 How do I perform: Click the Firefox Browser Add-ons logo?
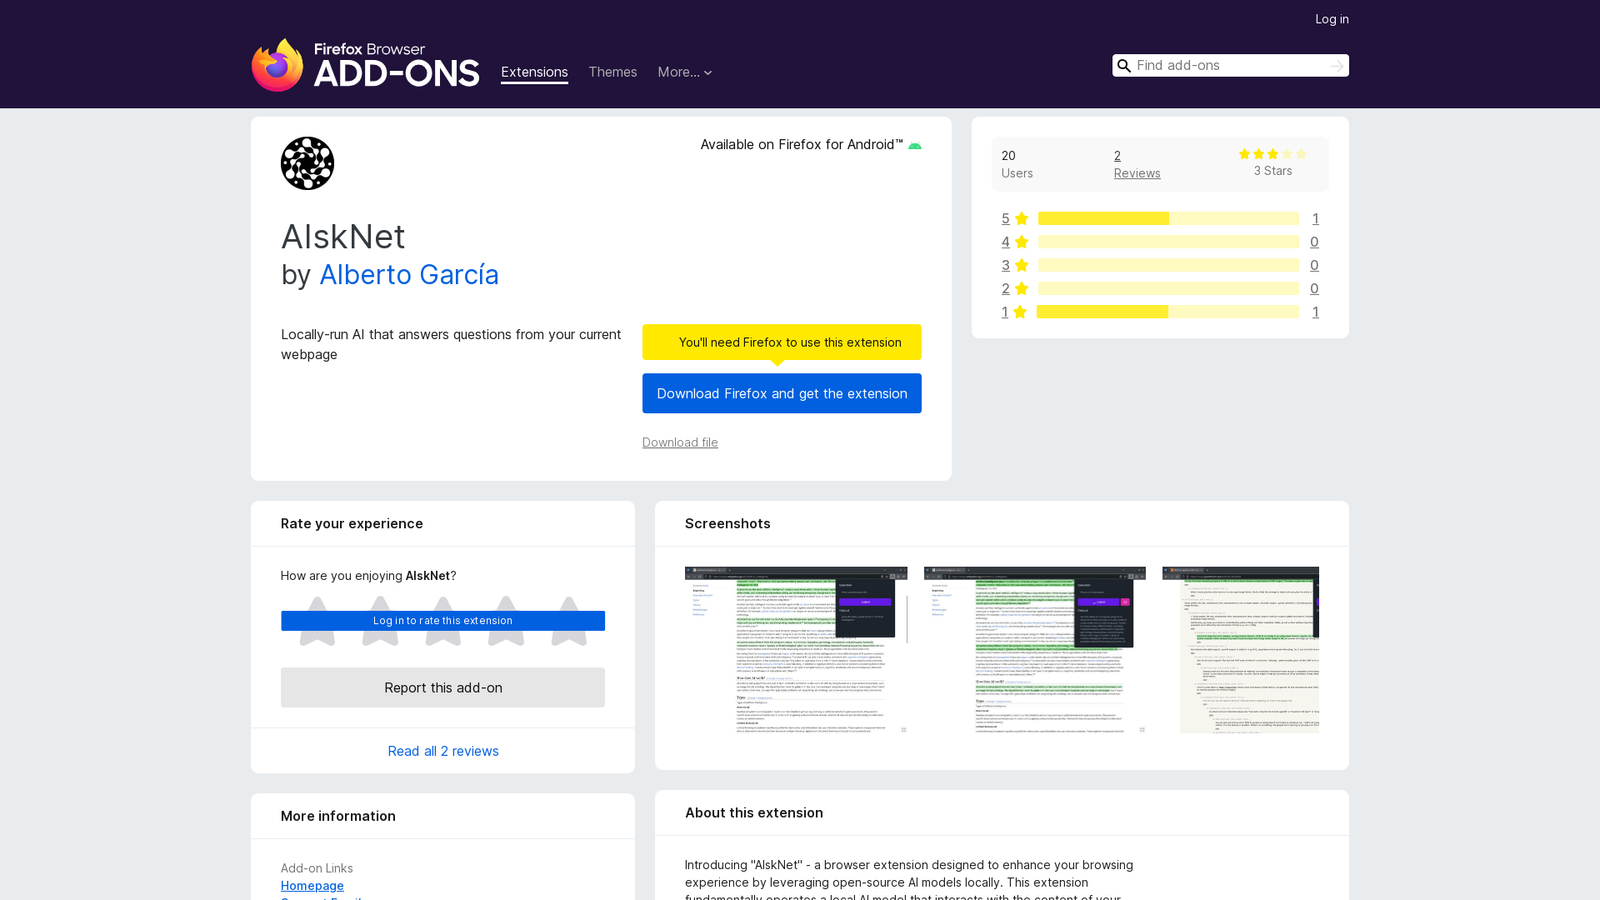tap(365, 65)
